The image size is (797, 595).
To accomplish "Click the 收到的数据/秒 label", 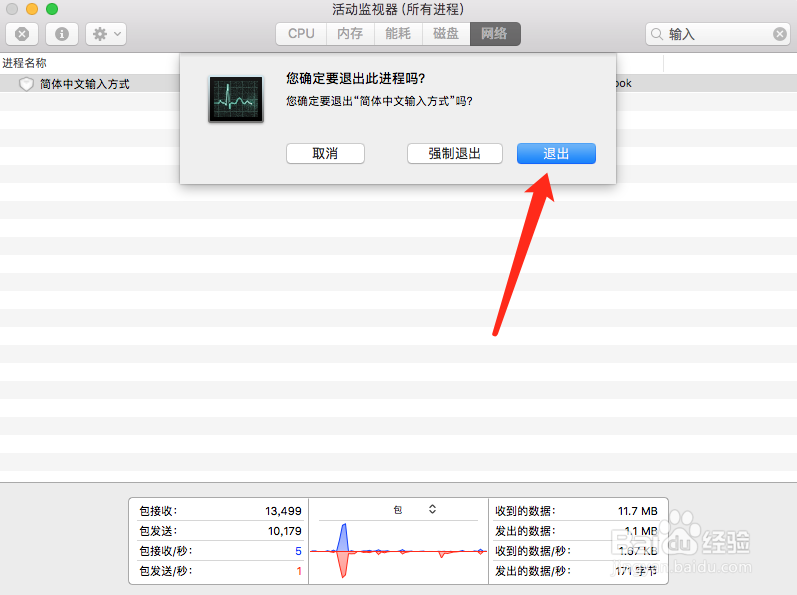I will (533, 551).
